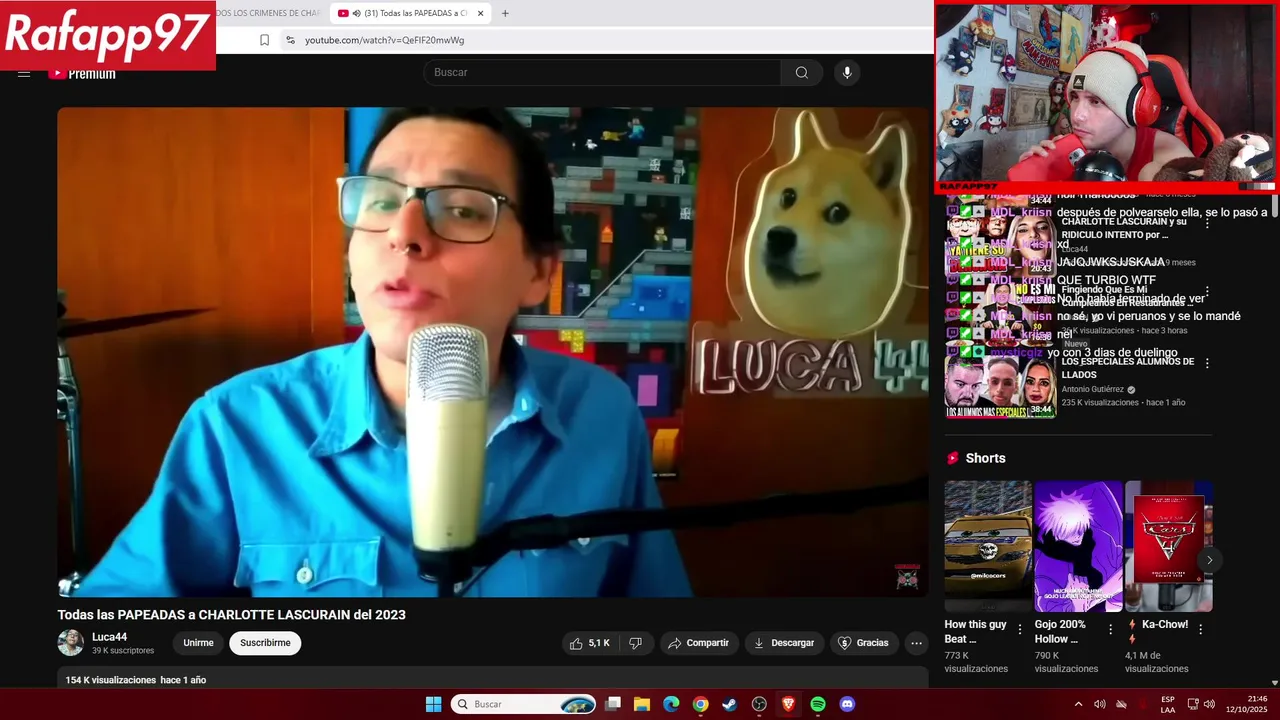Subscribe with the Suscribirme button
1280x720 pixels.
pyautogui.click(x=265, y=643)
